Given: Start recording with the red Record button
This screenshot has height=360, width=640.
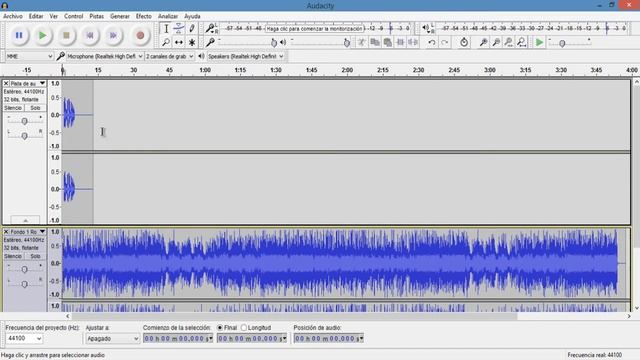Looking at the screenshot, I should pos(140,36).
